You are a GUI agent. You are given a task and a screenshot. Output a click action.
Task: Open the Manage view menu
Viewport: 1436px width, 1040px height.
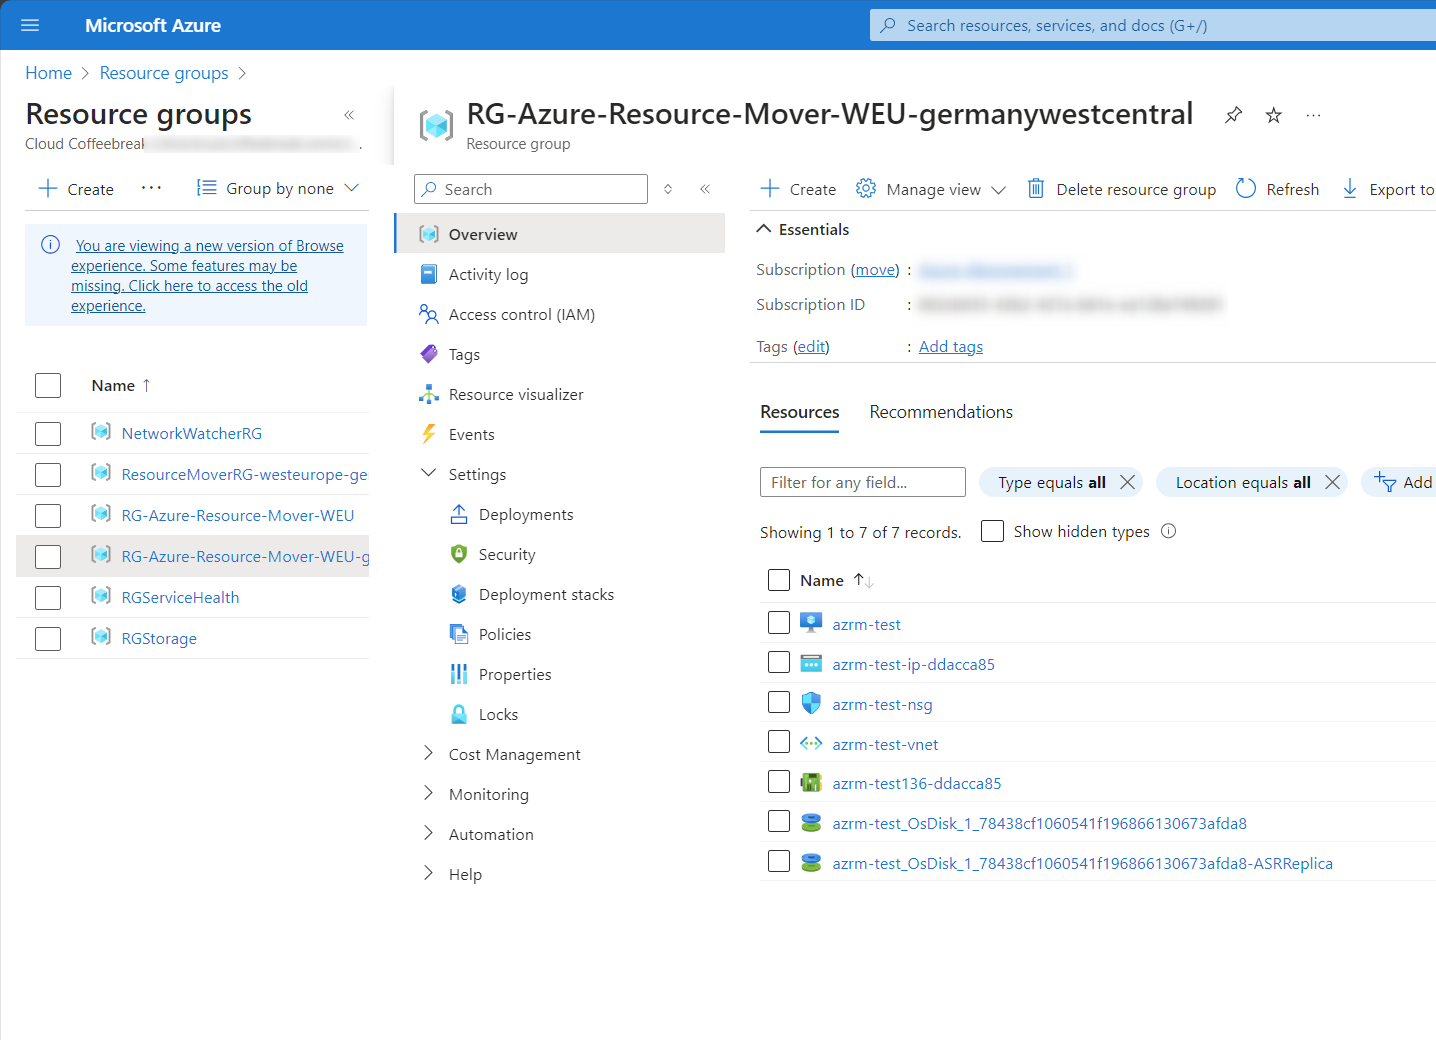tap(929, 189)
